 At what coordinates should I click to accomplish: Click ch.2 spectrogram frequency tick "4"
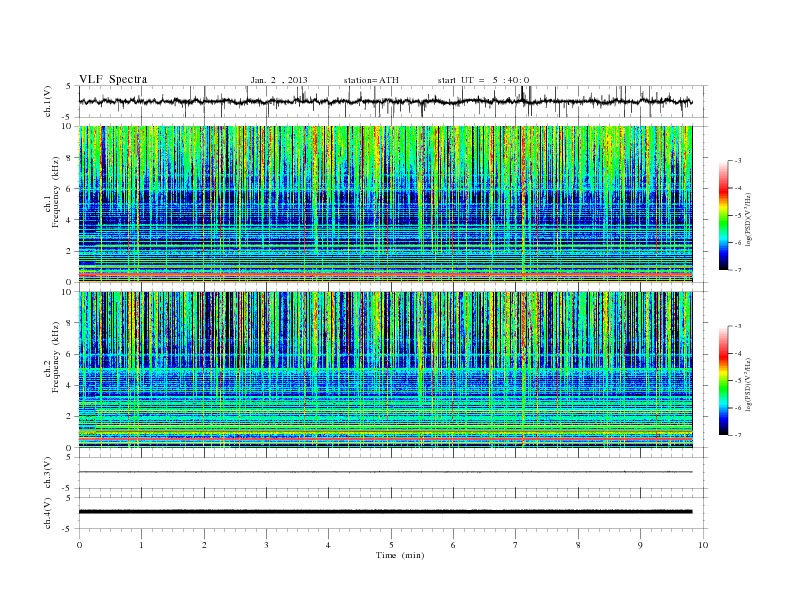pos(69,385)
